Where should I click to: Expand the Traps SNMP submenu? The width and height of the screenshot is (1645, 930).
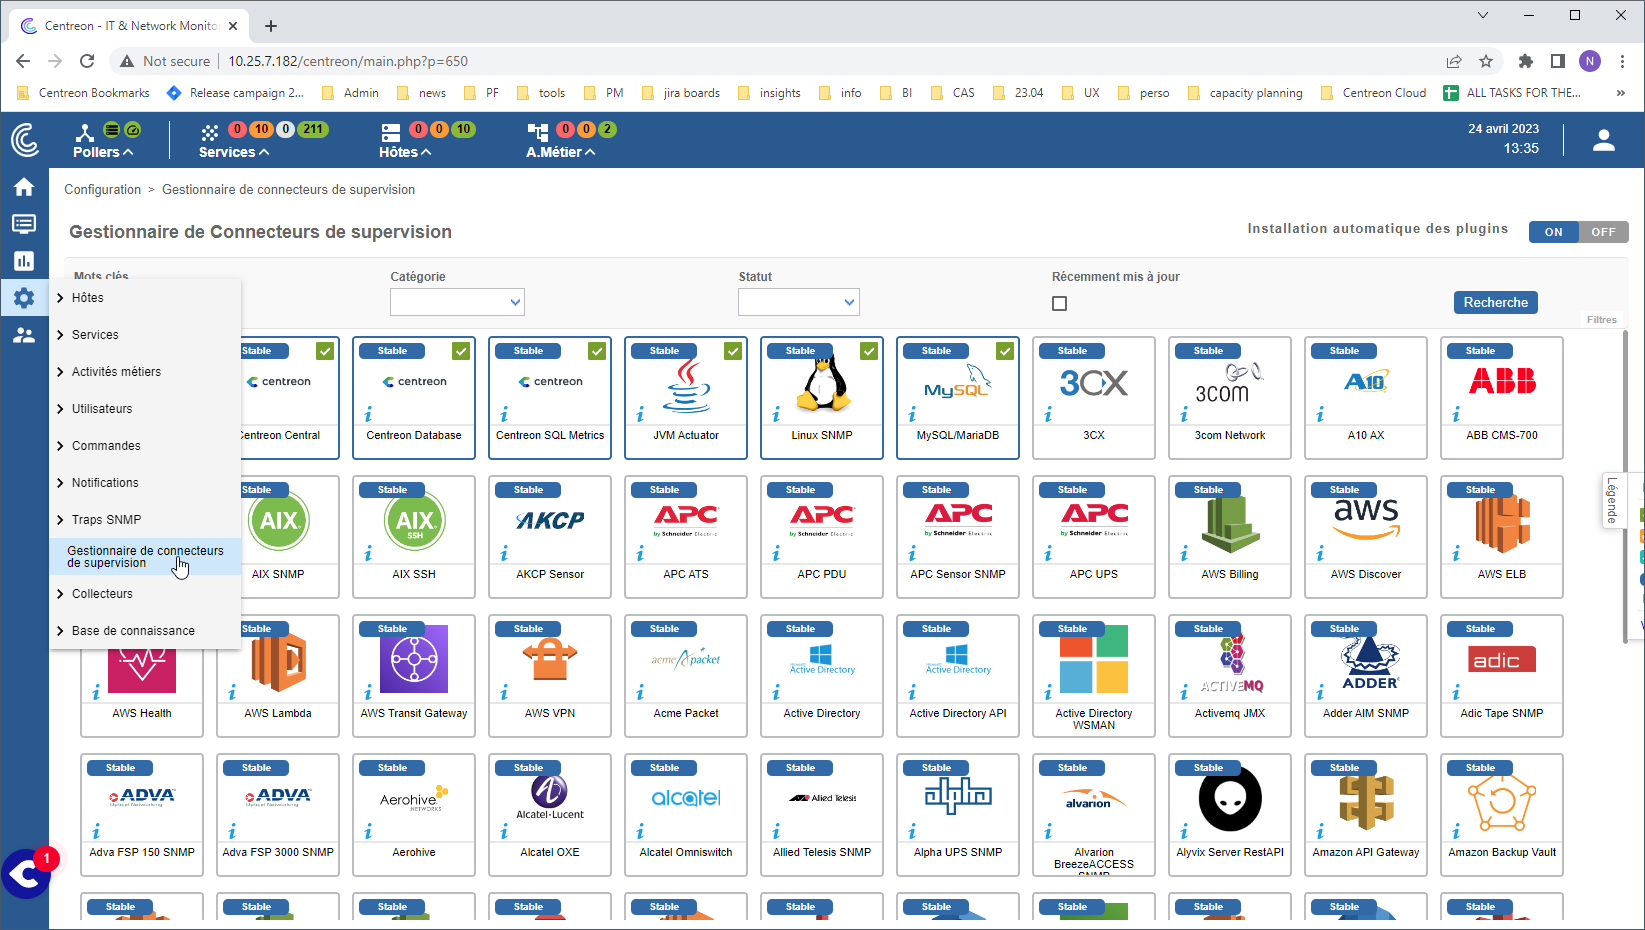(146, 520)
